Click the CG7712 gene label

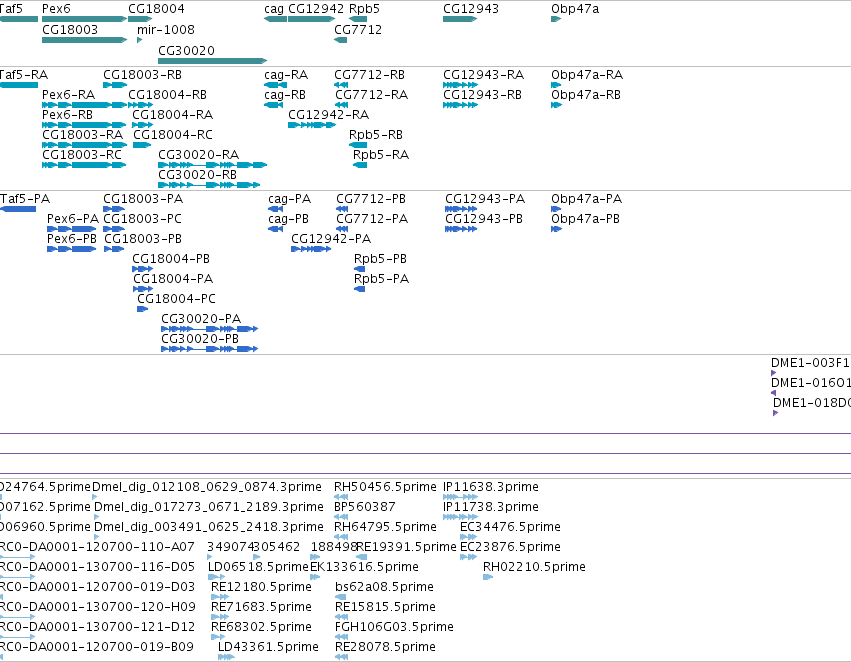pyautogui.click(x=358, y=29)
